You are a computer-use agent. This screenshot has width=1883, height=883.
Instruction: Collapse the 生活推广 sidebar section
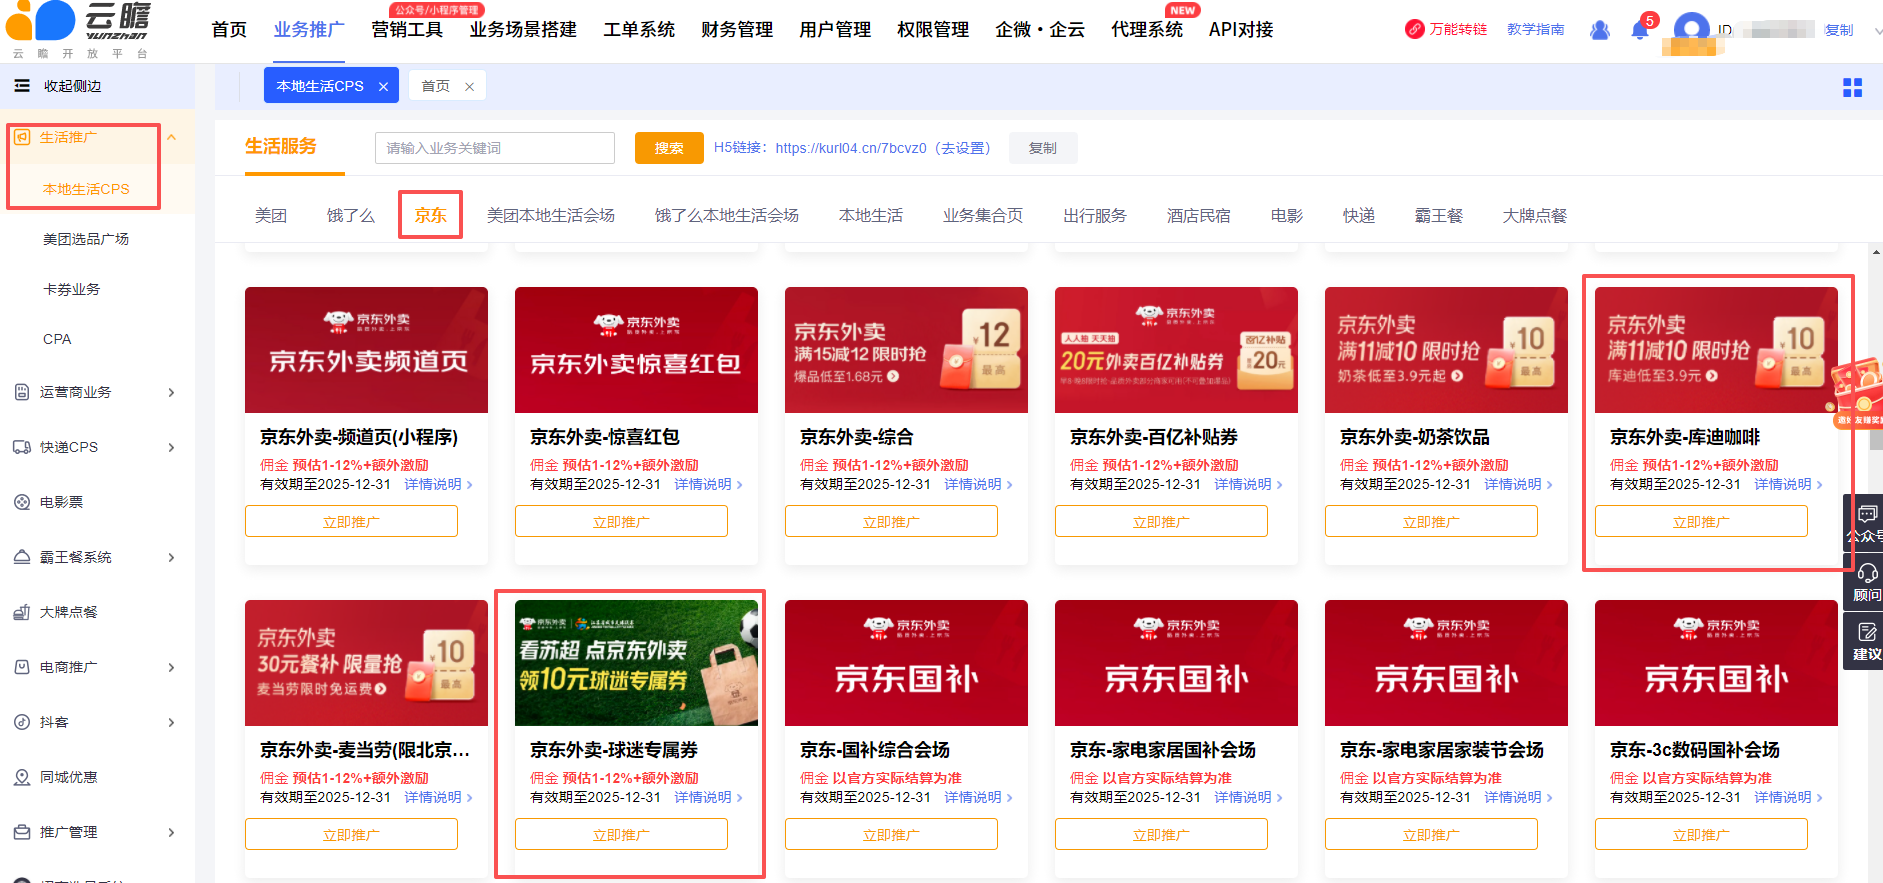tap(172, 138)
